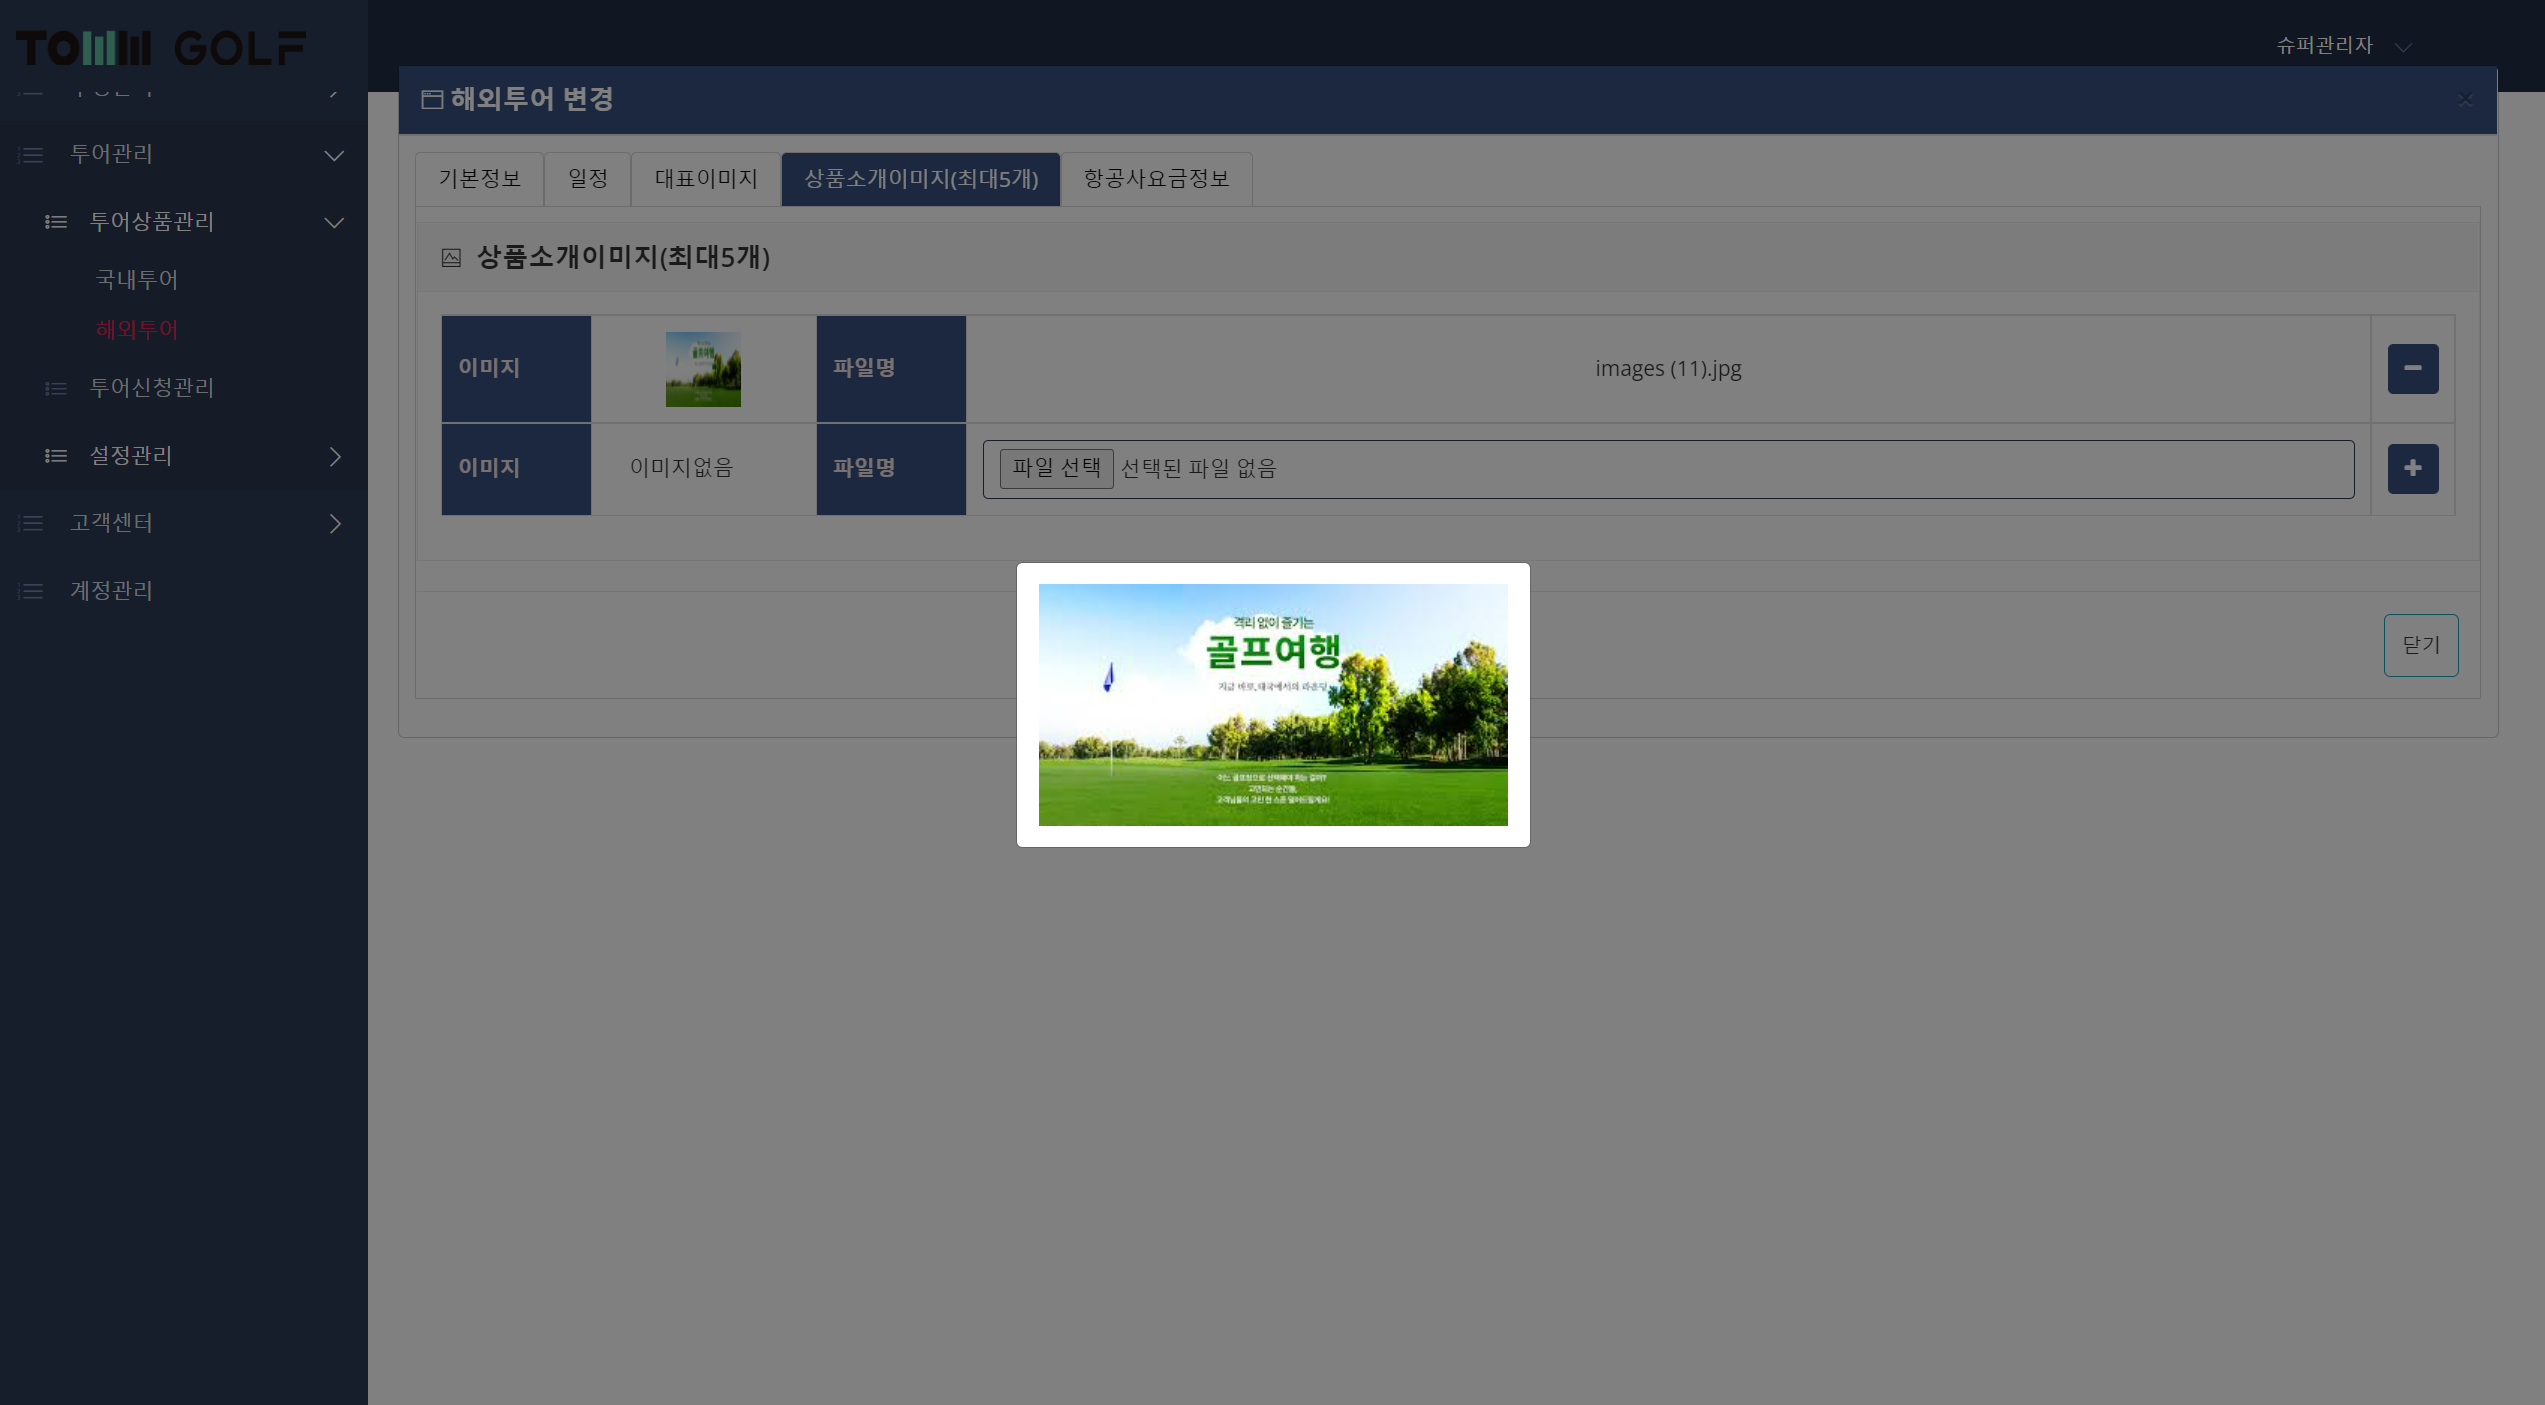This screenshot has height=1405, width=2545.
Task: Close the 해외투어 변경 dialog with X
Action: (2464, 99)
